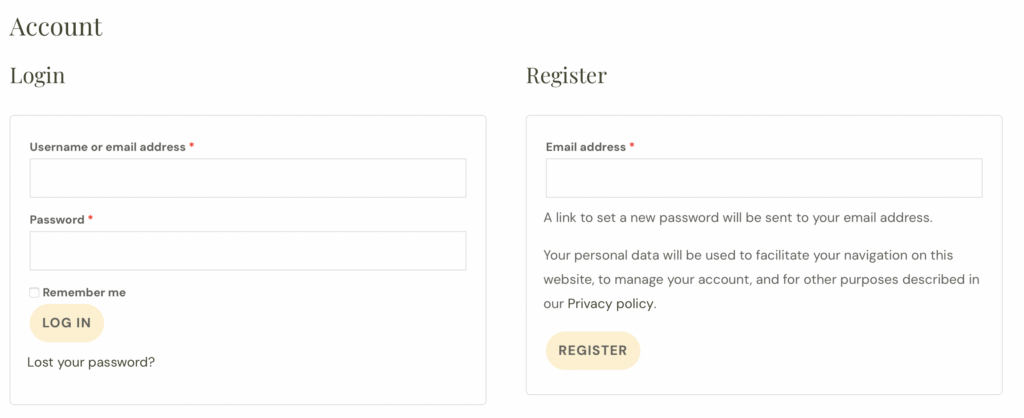Open the Privacy policy link
Viewport: 1024px width, 418px height.
pos(610,303)
